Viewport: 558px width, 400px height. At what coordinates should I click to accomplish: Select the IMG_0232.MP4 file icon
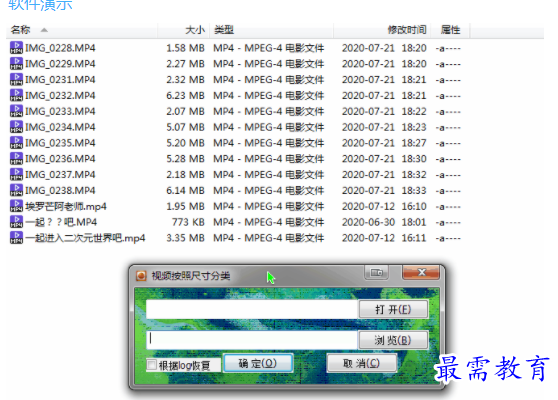pyautogui.click(x=16, y=95)
